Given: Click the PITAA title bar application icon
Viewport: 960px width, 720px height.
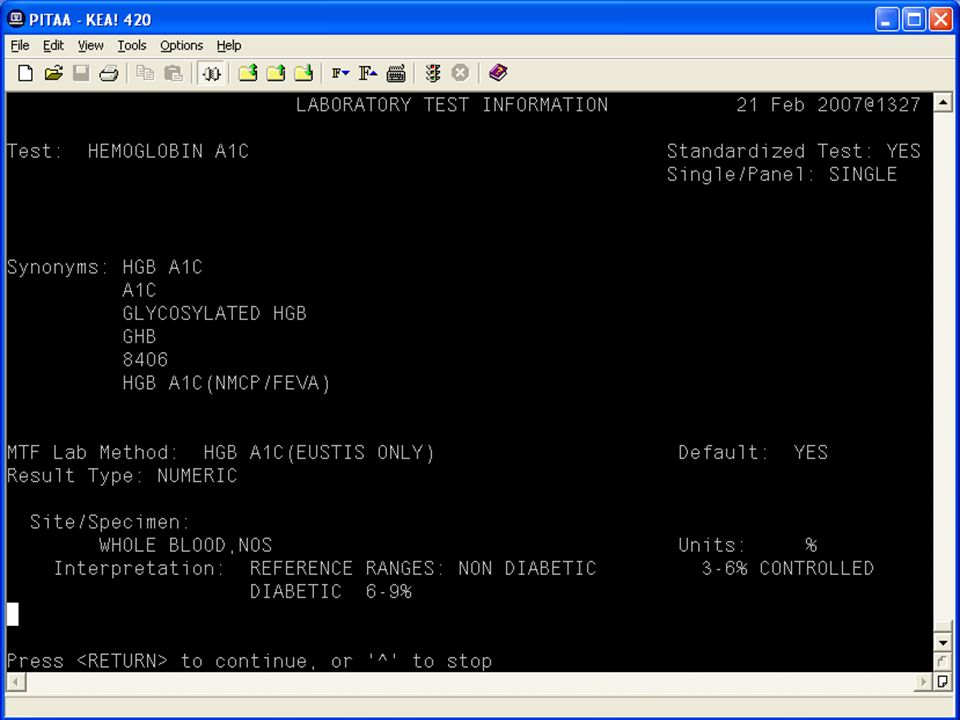Looking at the screenshot, I should [15, 19].
